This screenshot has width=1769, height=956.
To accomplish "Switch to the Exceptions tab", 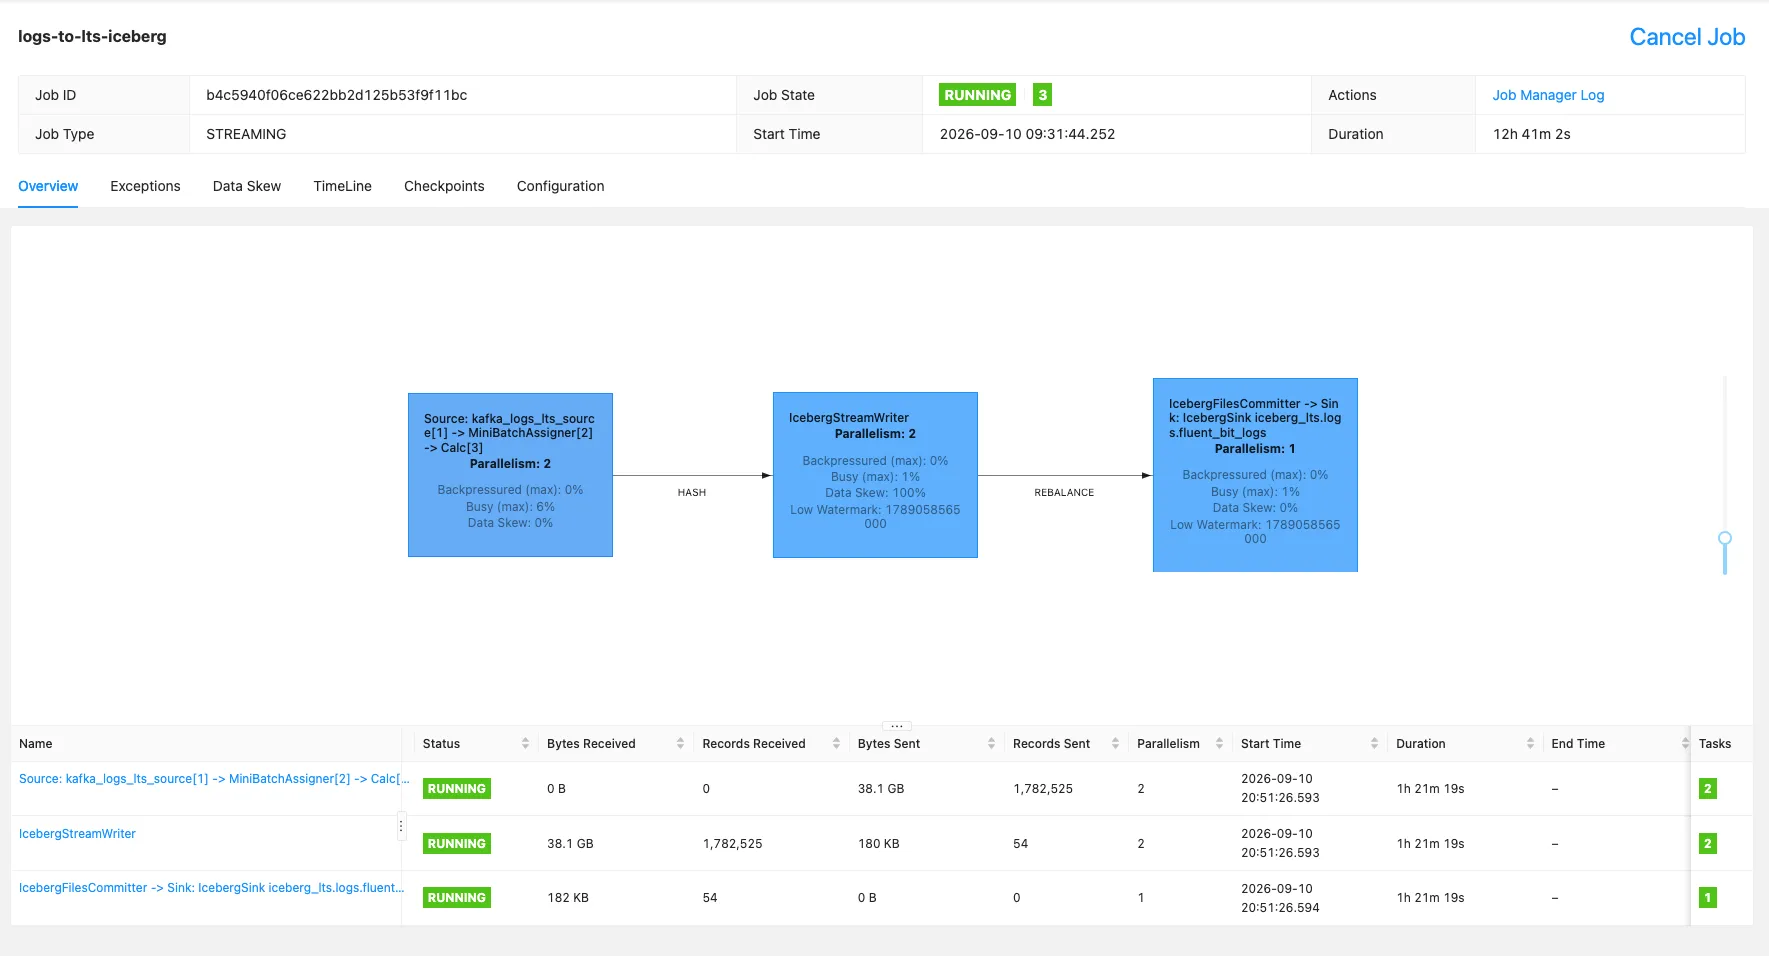I will point(145,186).
